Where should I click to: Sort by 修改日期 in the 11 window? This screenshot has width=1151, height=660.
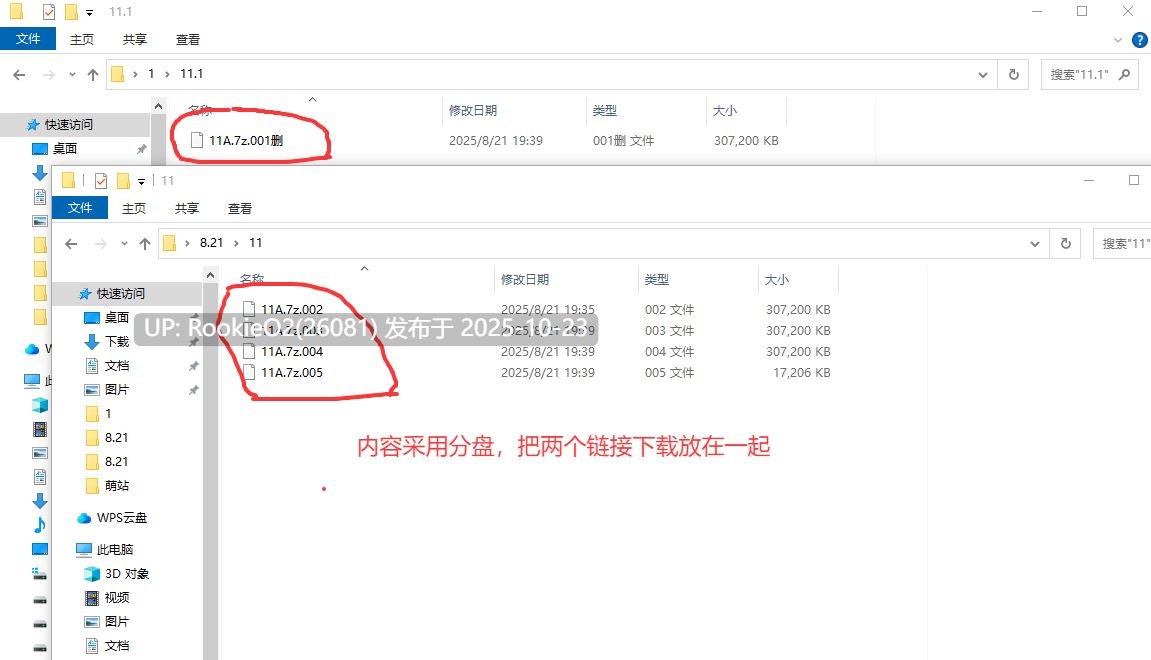tap(525, 279)
